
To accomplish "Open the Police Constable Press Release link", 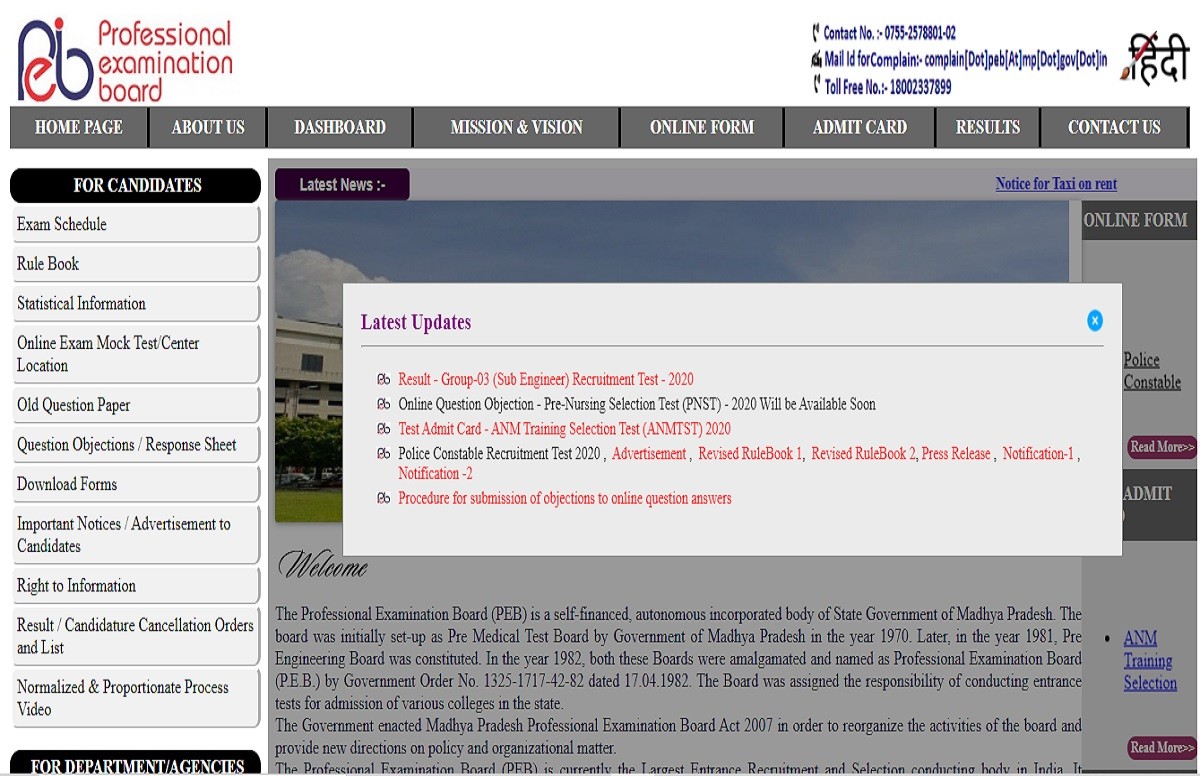I will pos(956,454).
